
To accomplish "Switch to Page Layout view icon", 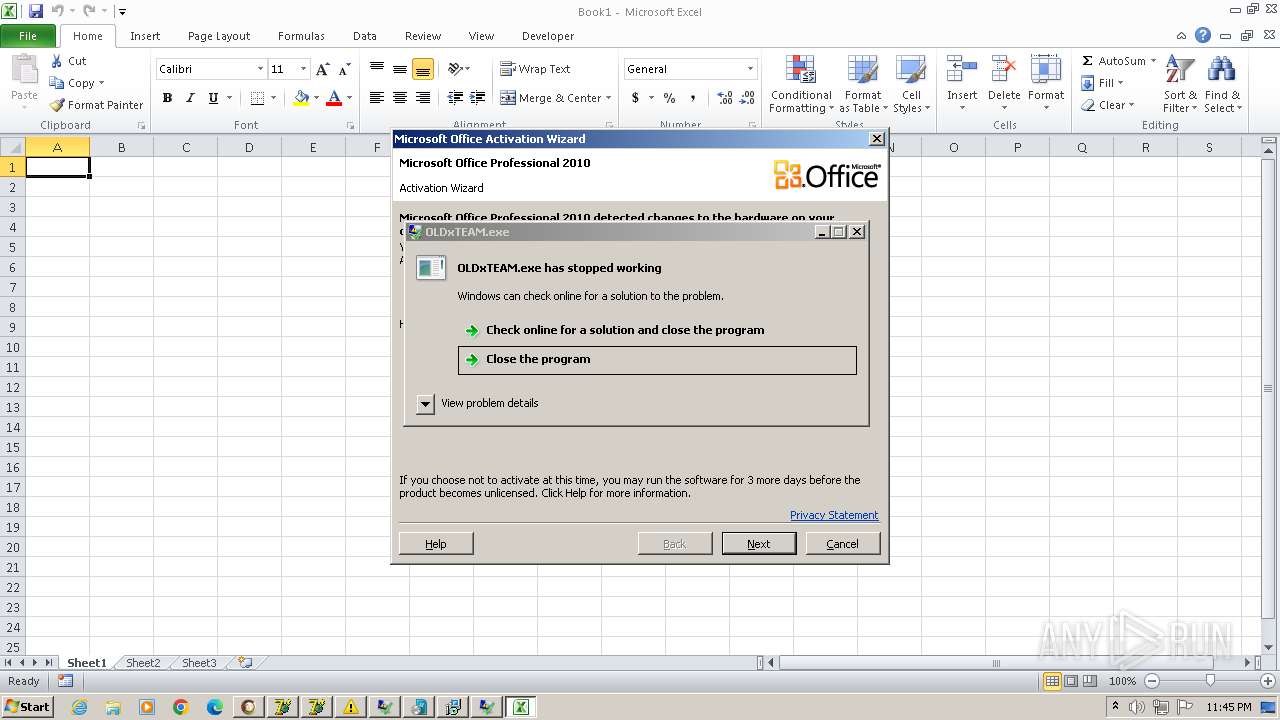I will click(1071, 681).
